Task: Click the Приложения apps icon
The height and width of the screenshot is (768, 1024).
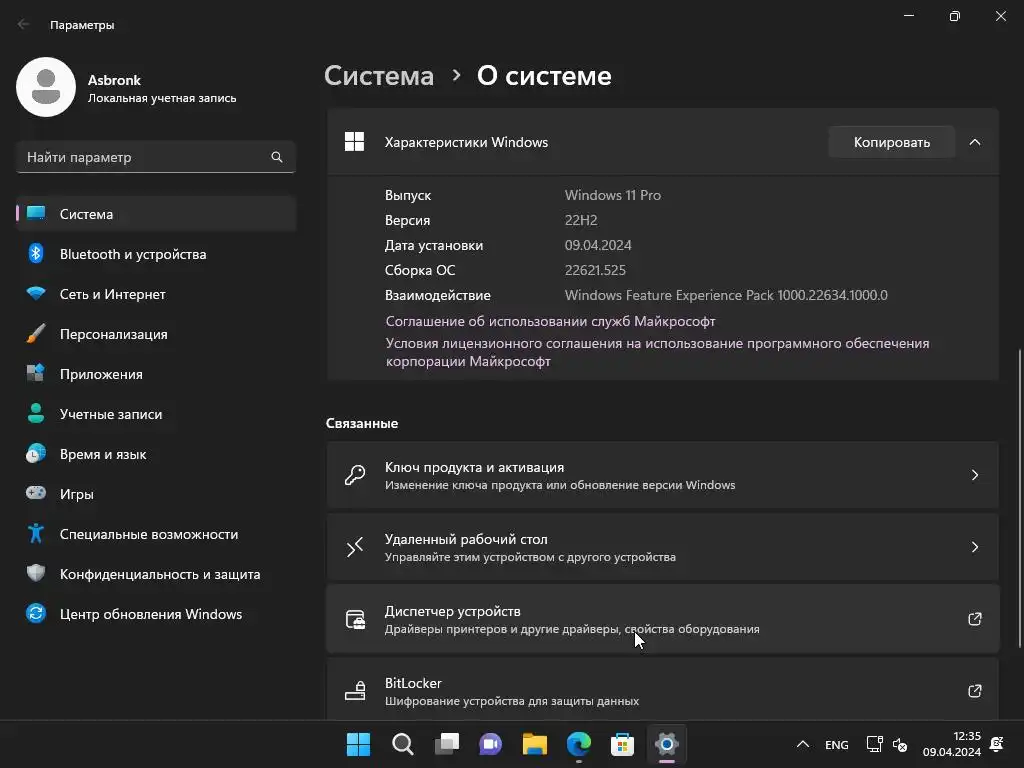Action: (x=36, y=374)
